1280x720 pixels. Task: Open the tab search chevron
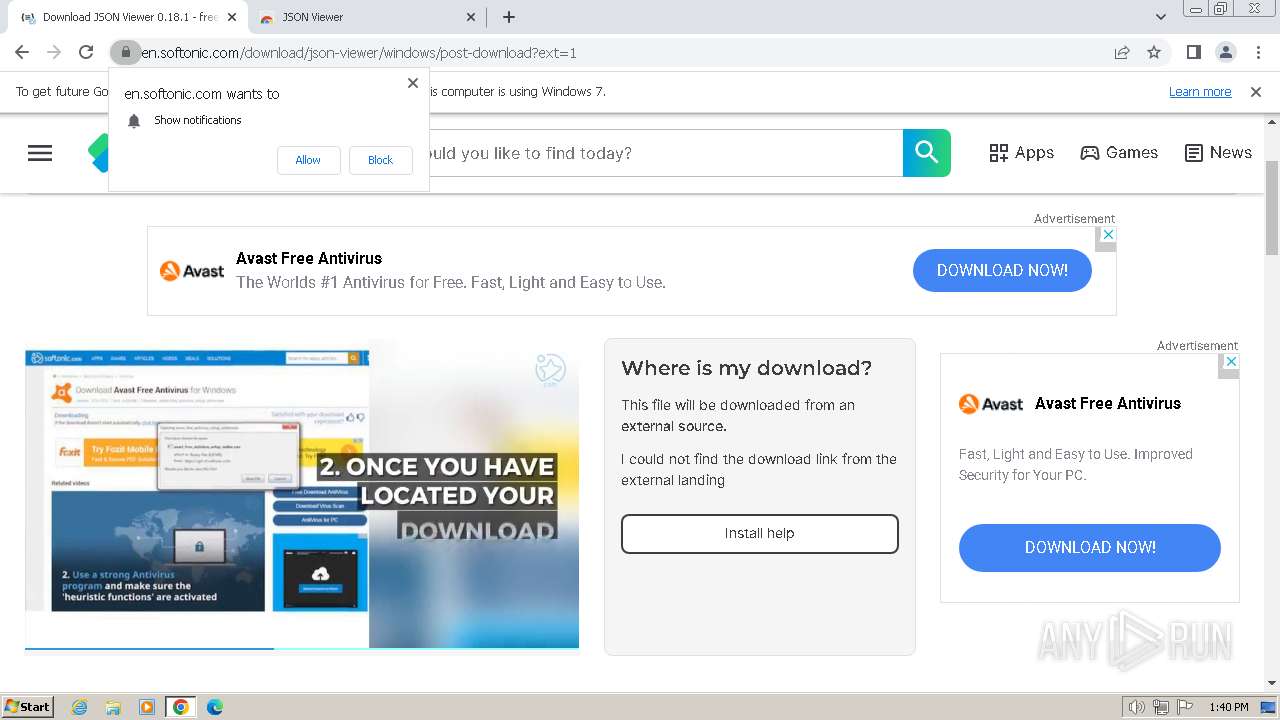[1160, 17]
